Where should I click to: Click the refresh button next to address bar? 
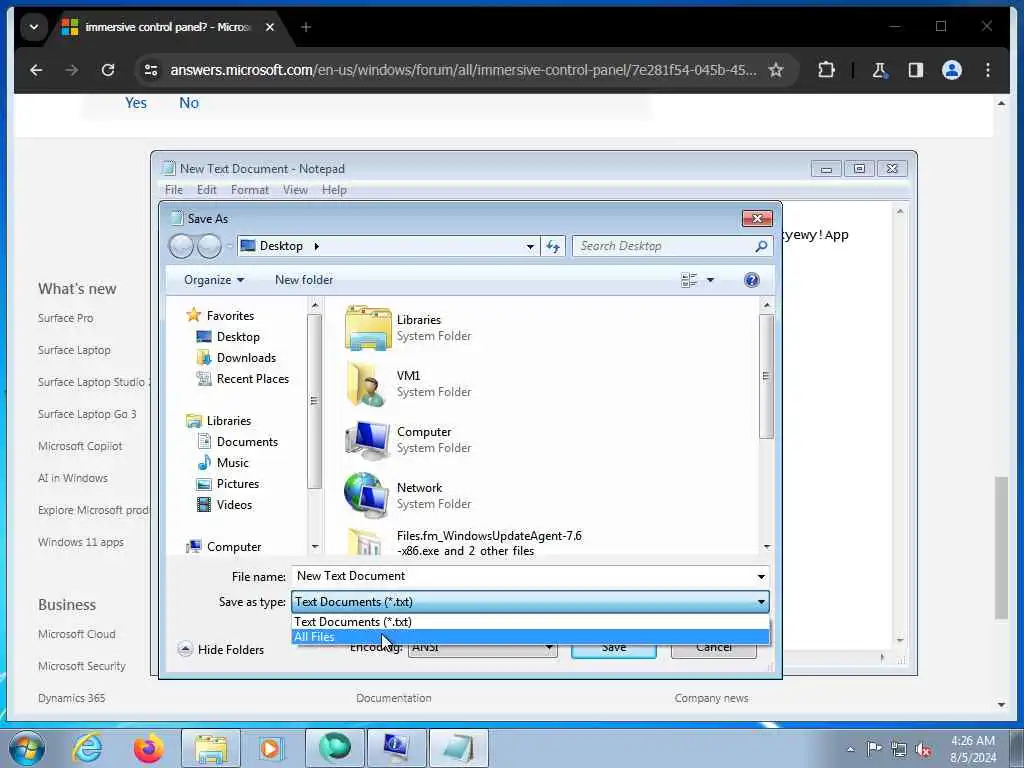[553, 246]
